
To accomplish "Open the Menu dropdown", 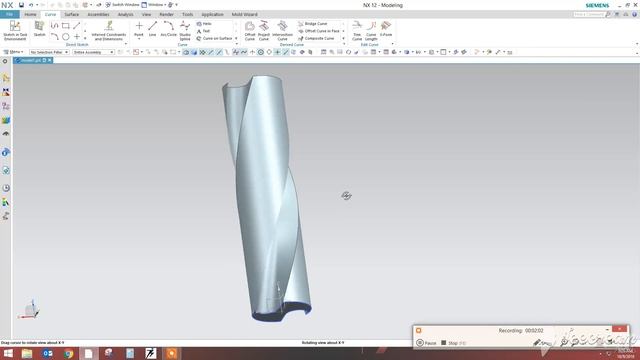I will (x=13, y=52).
